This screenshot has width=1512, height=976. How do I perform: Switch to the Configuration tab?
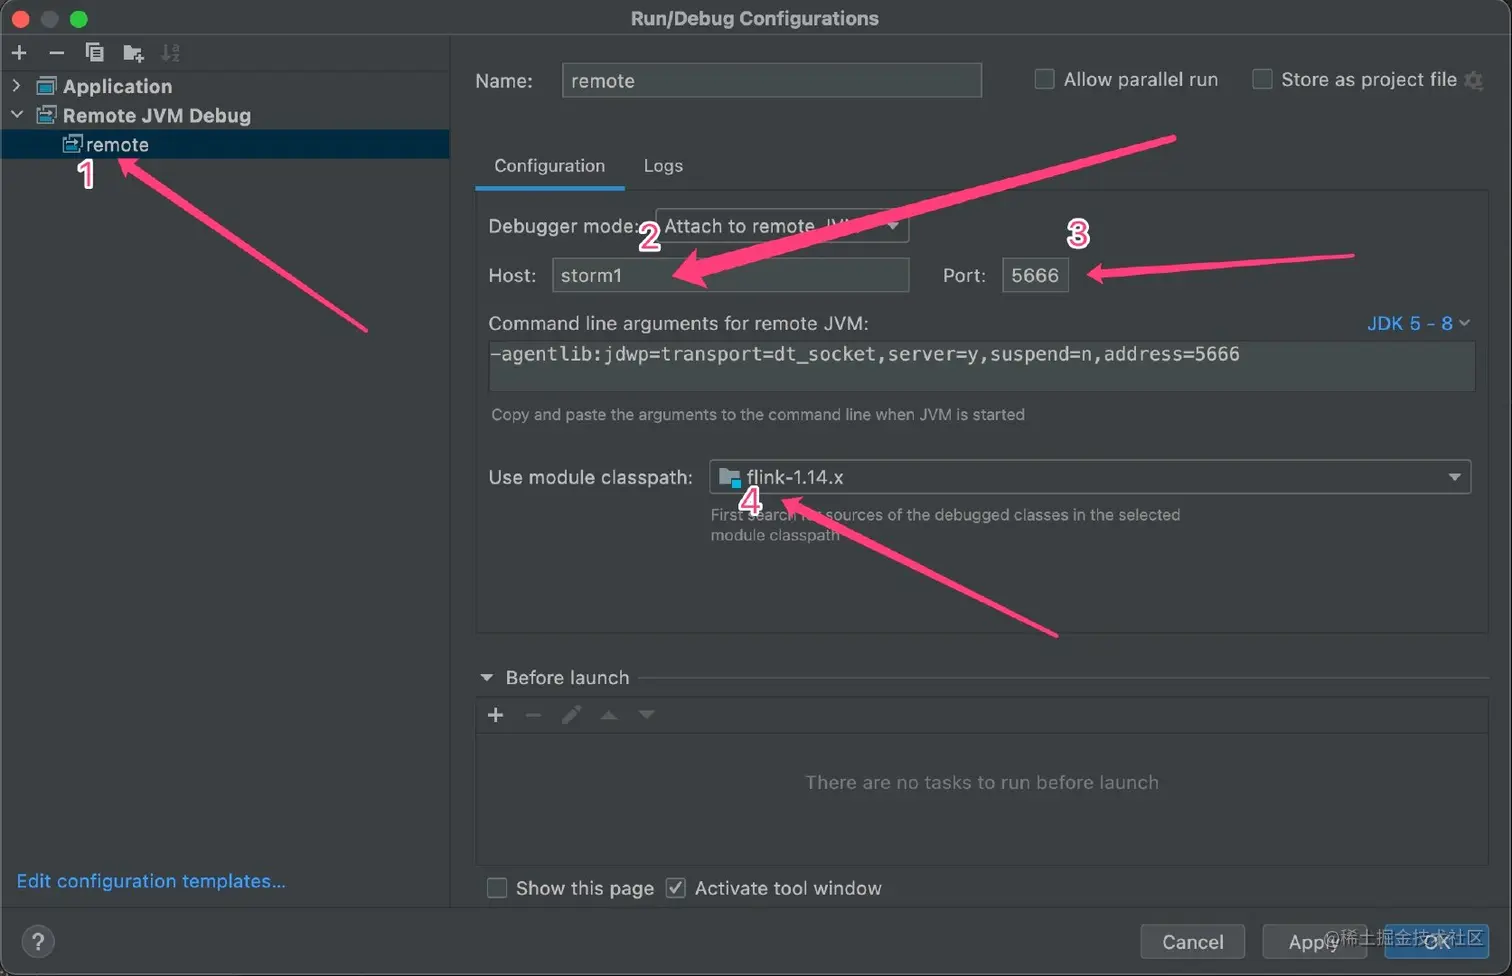(549, 166)
